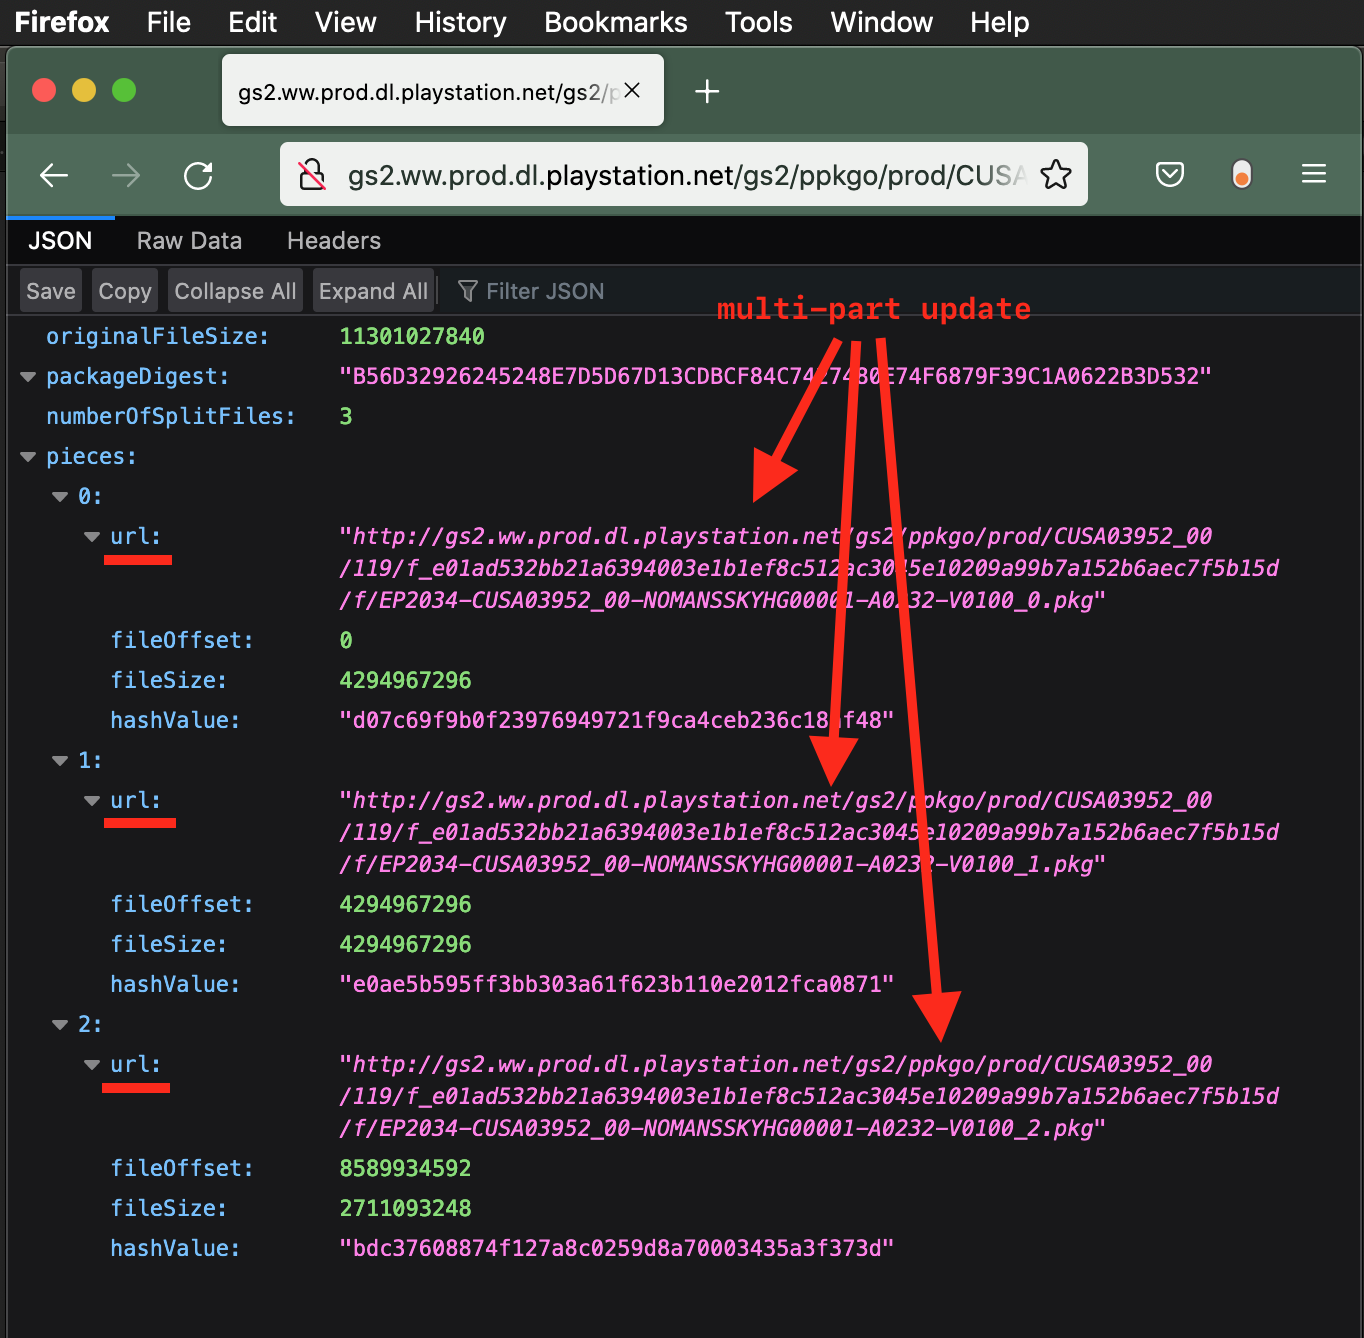Click the URL ending in V0100_2.pkg

(x=809, y=1096)
